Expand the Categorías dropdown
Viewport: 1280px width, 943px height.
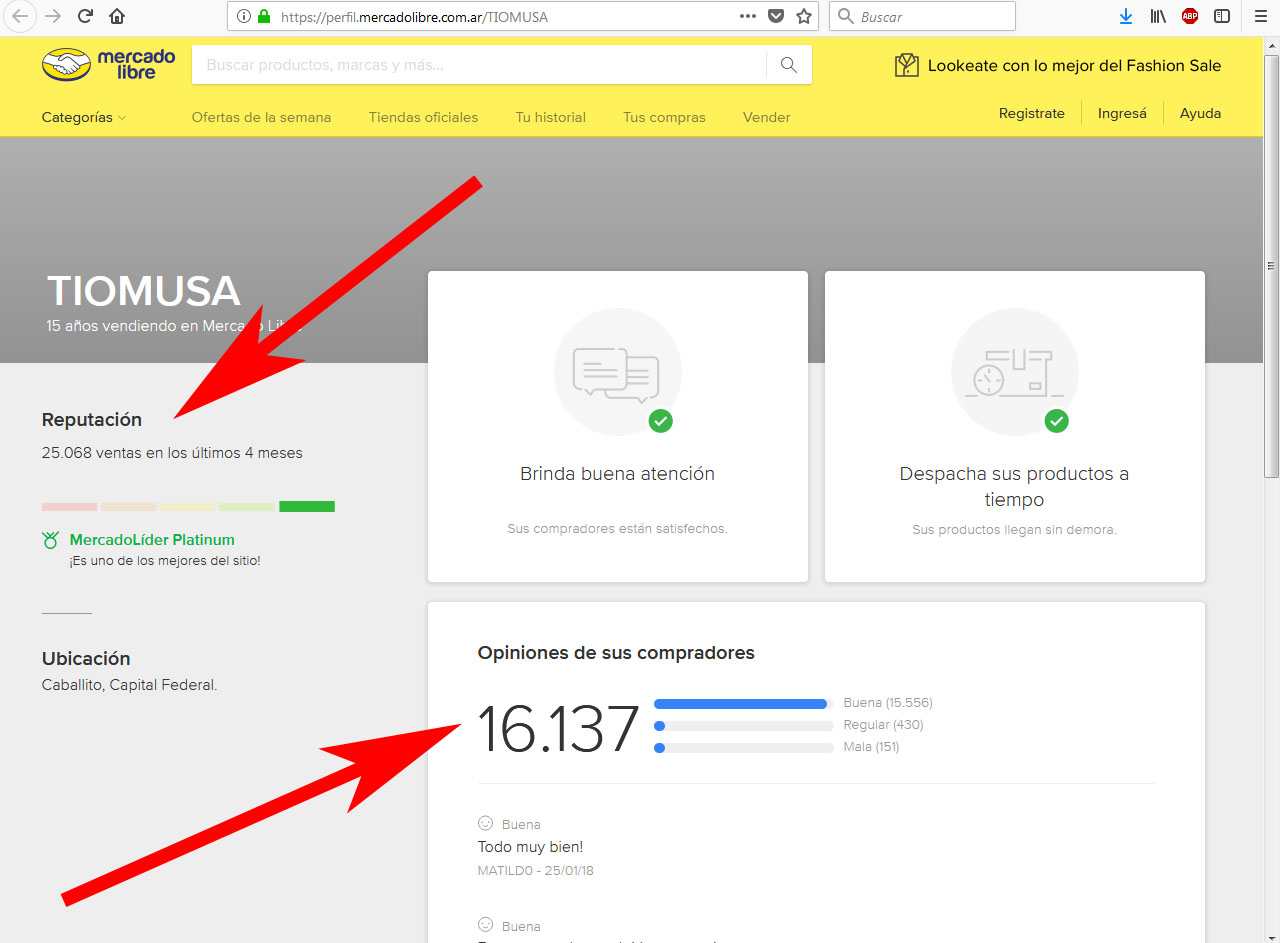pyautogui.click(x=82, y=117)
